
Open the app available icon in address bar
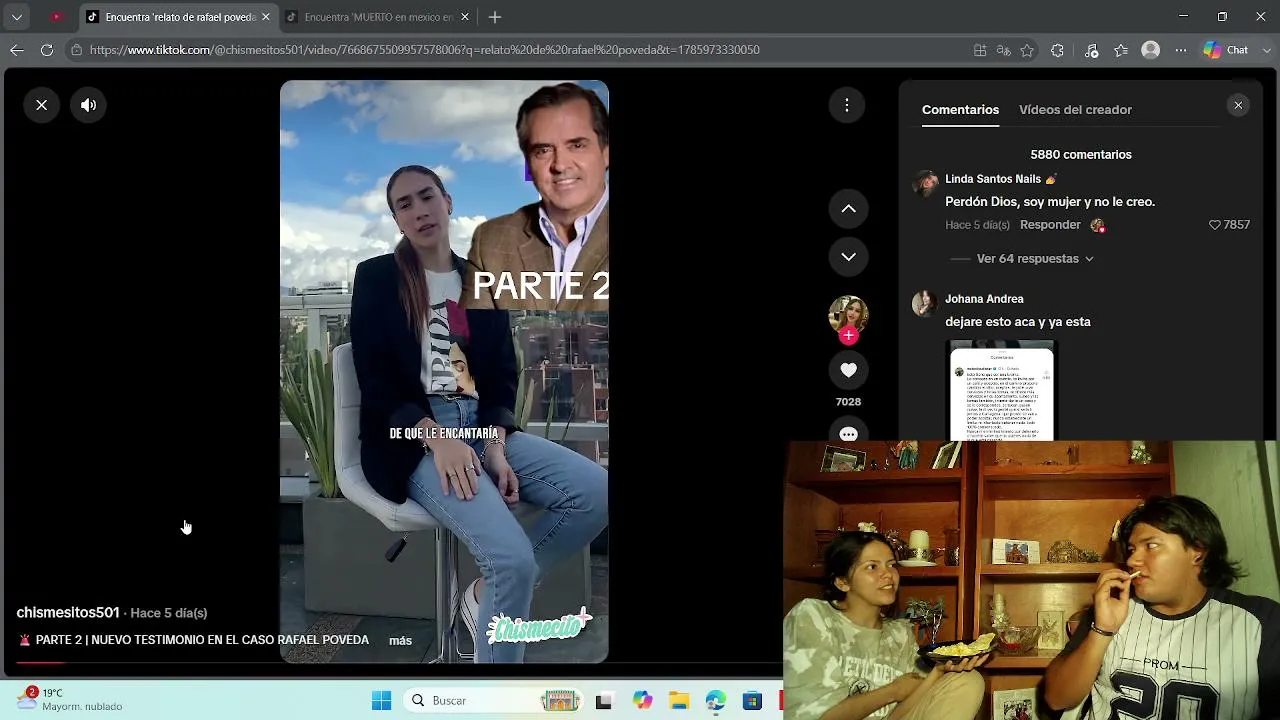point(980,50)
